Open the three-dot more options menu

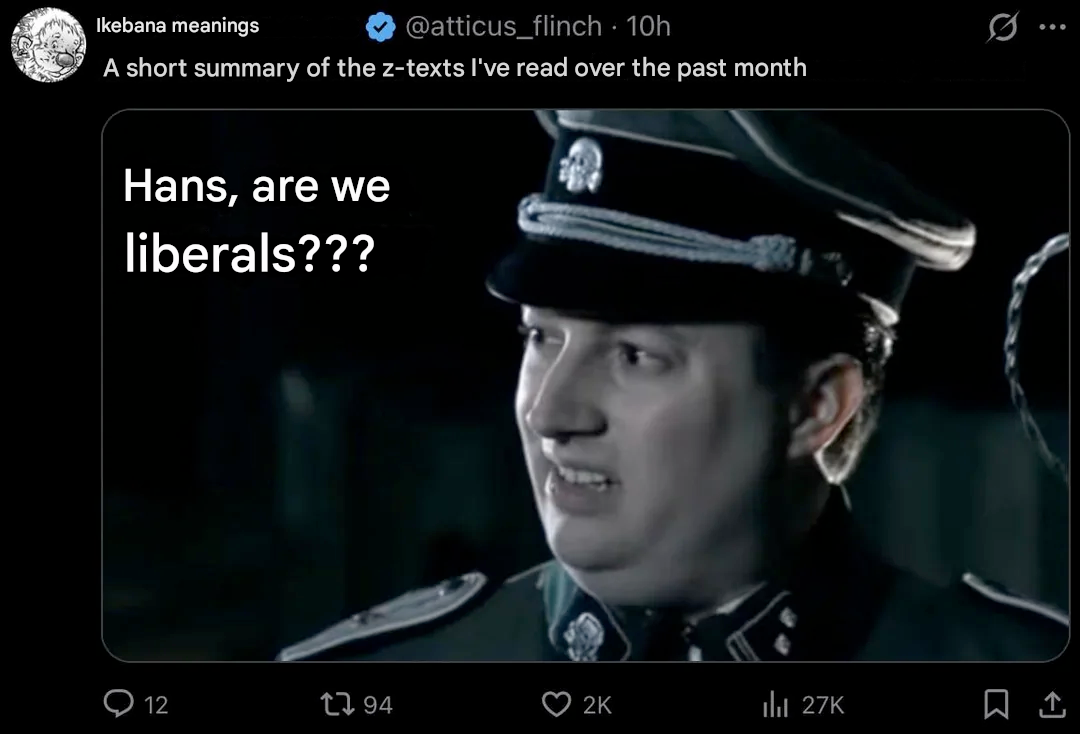pos(1052,28)
